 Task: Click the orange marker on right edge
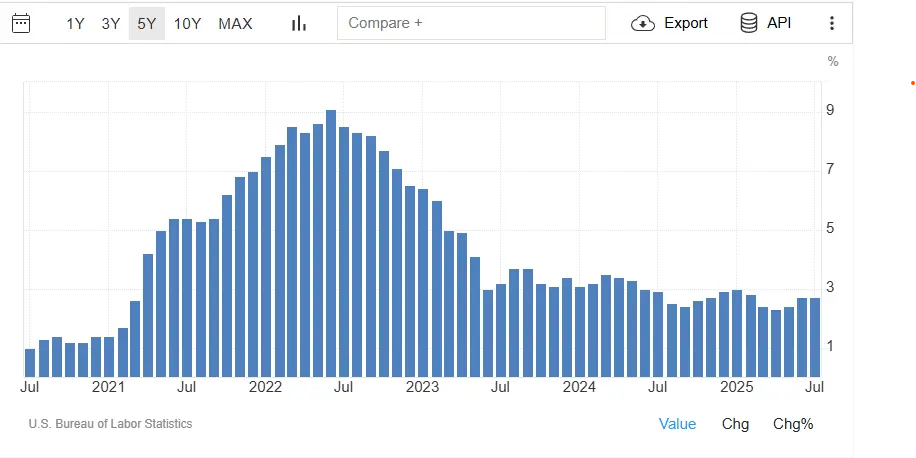click(x=910, y=83)
